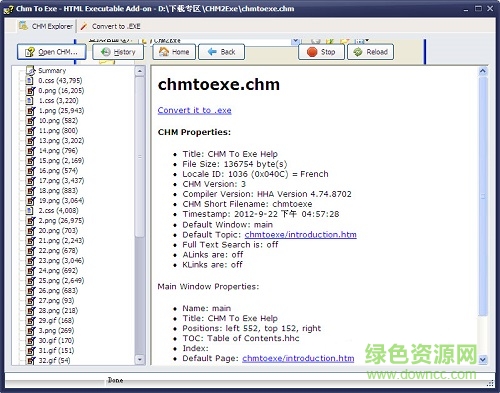Viewport: 500px width, 393px height.
Task: Click the content pane scroll-up arrow
Action: [483, 71]
